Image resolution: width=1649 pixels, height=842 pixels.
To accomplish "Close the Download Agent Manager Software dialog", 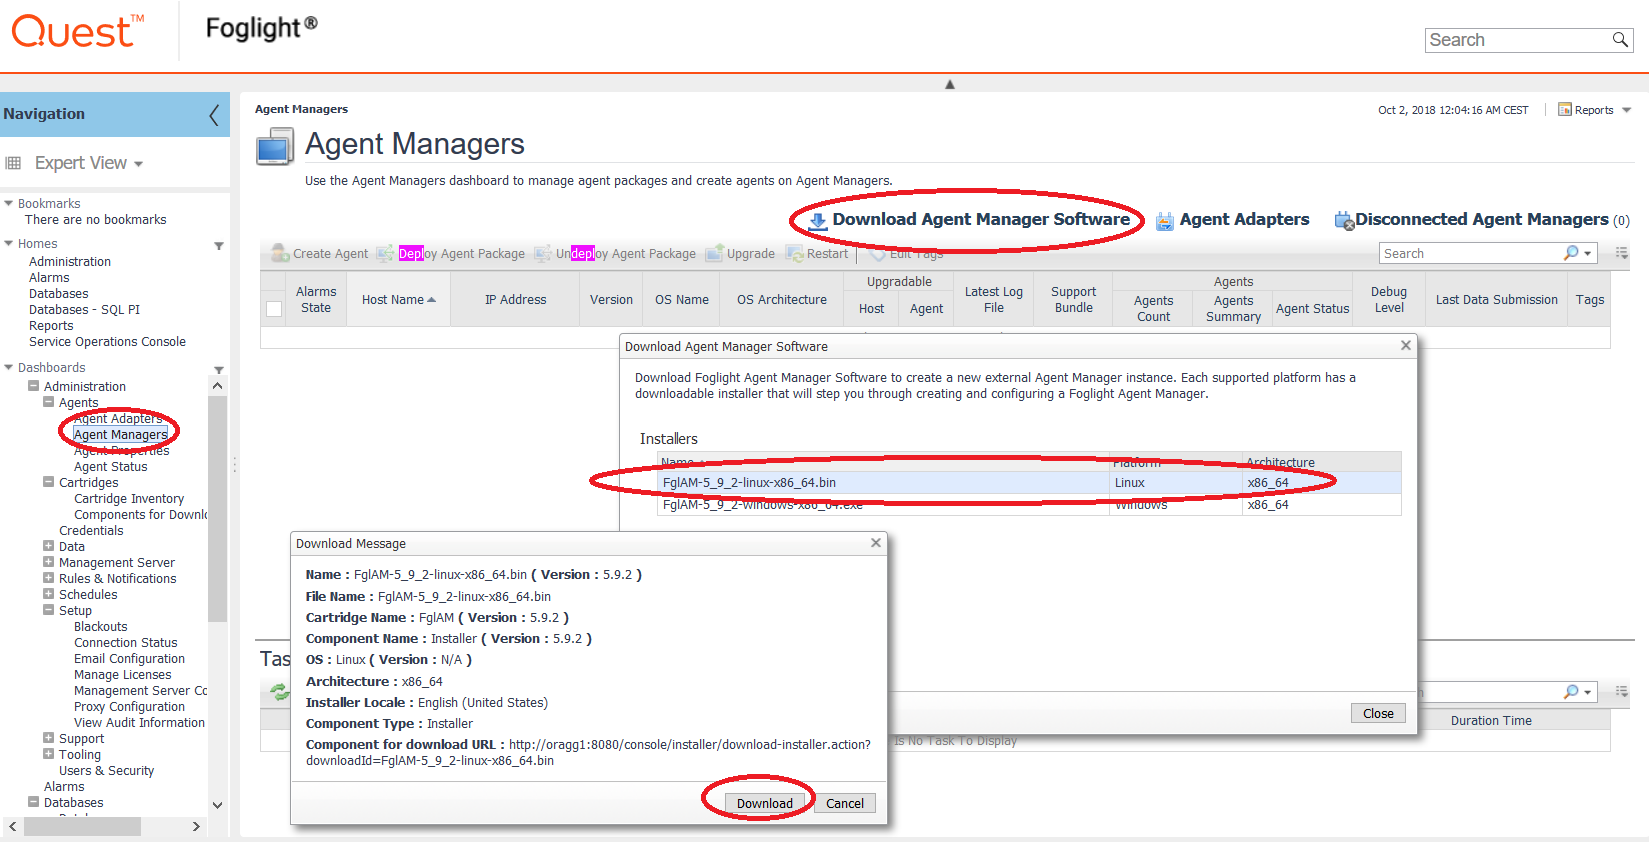I will tap(1406, 345).
